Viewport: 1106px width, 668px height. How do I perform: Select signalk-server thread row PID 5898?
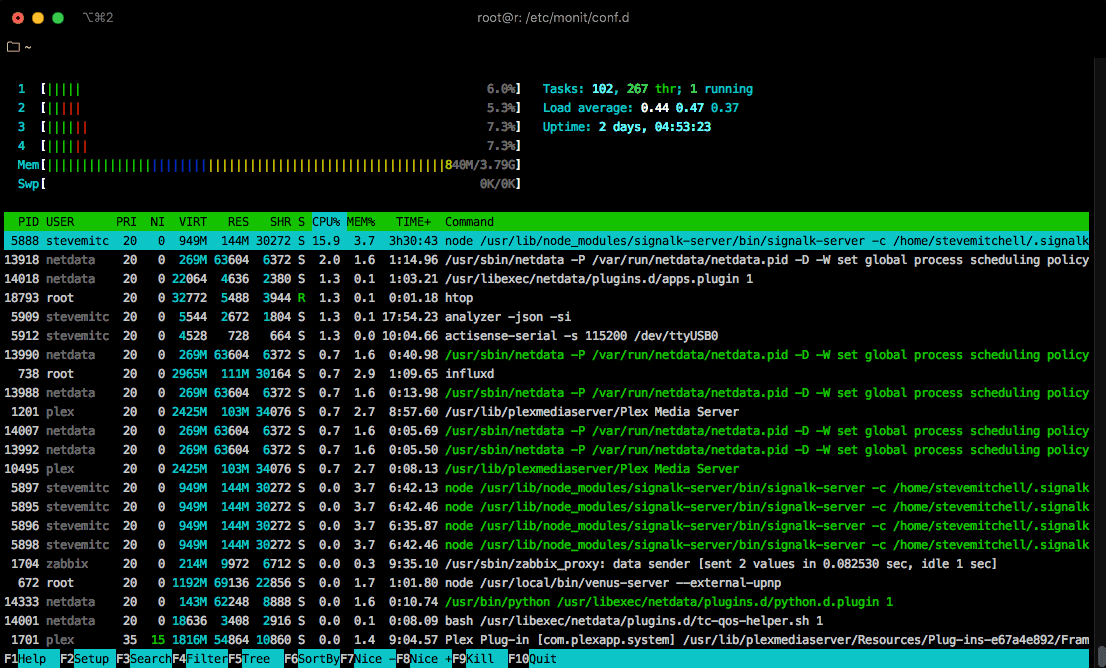547,545
